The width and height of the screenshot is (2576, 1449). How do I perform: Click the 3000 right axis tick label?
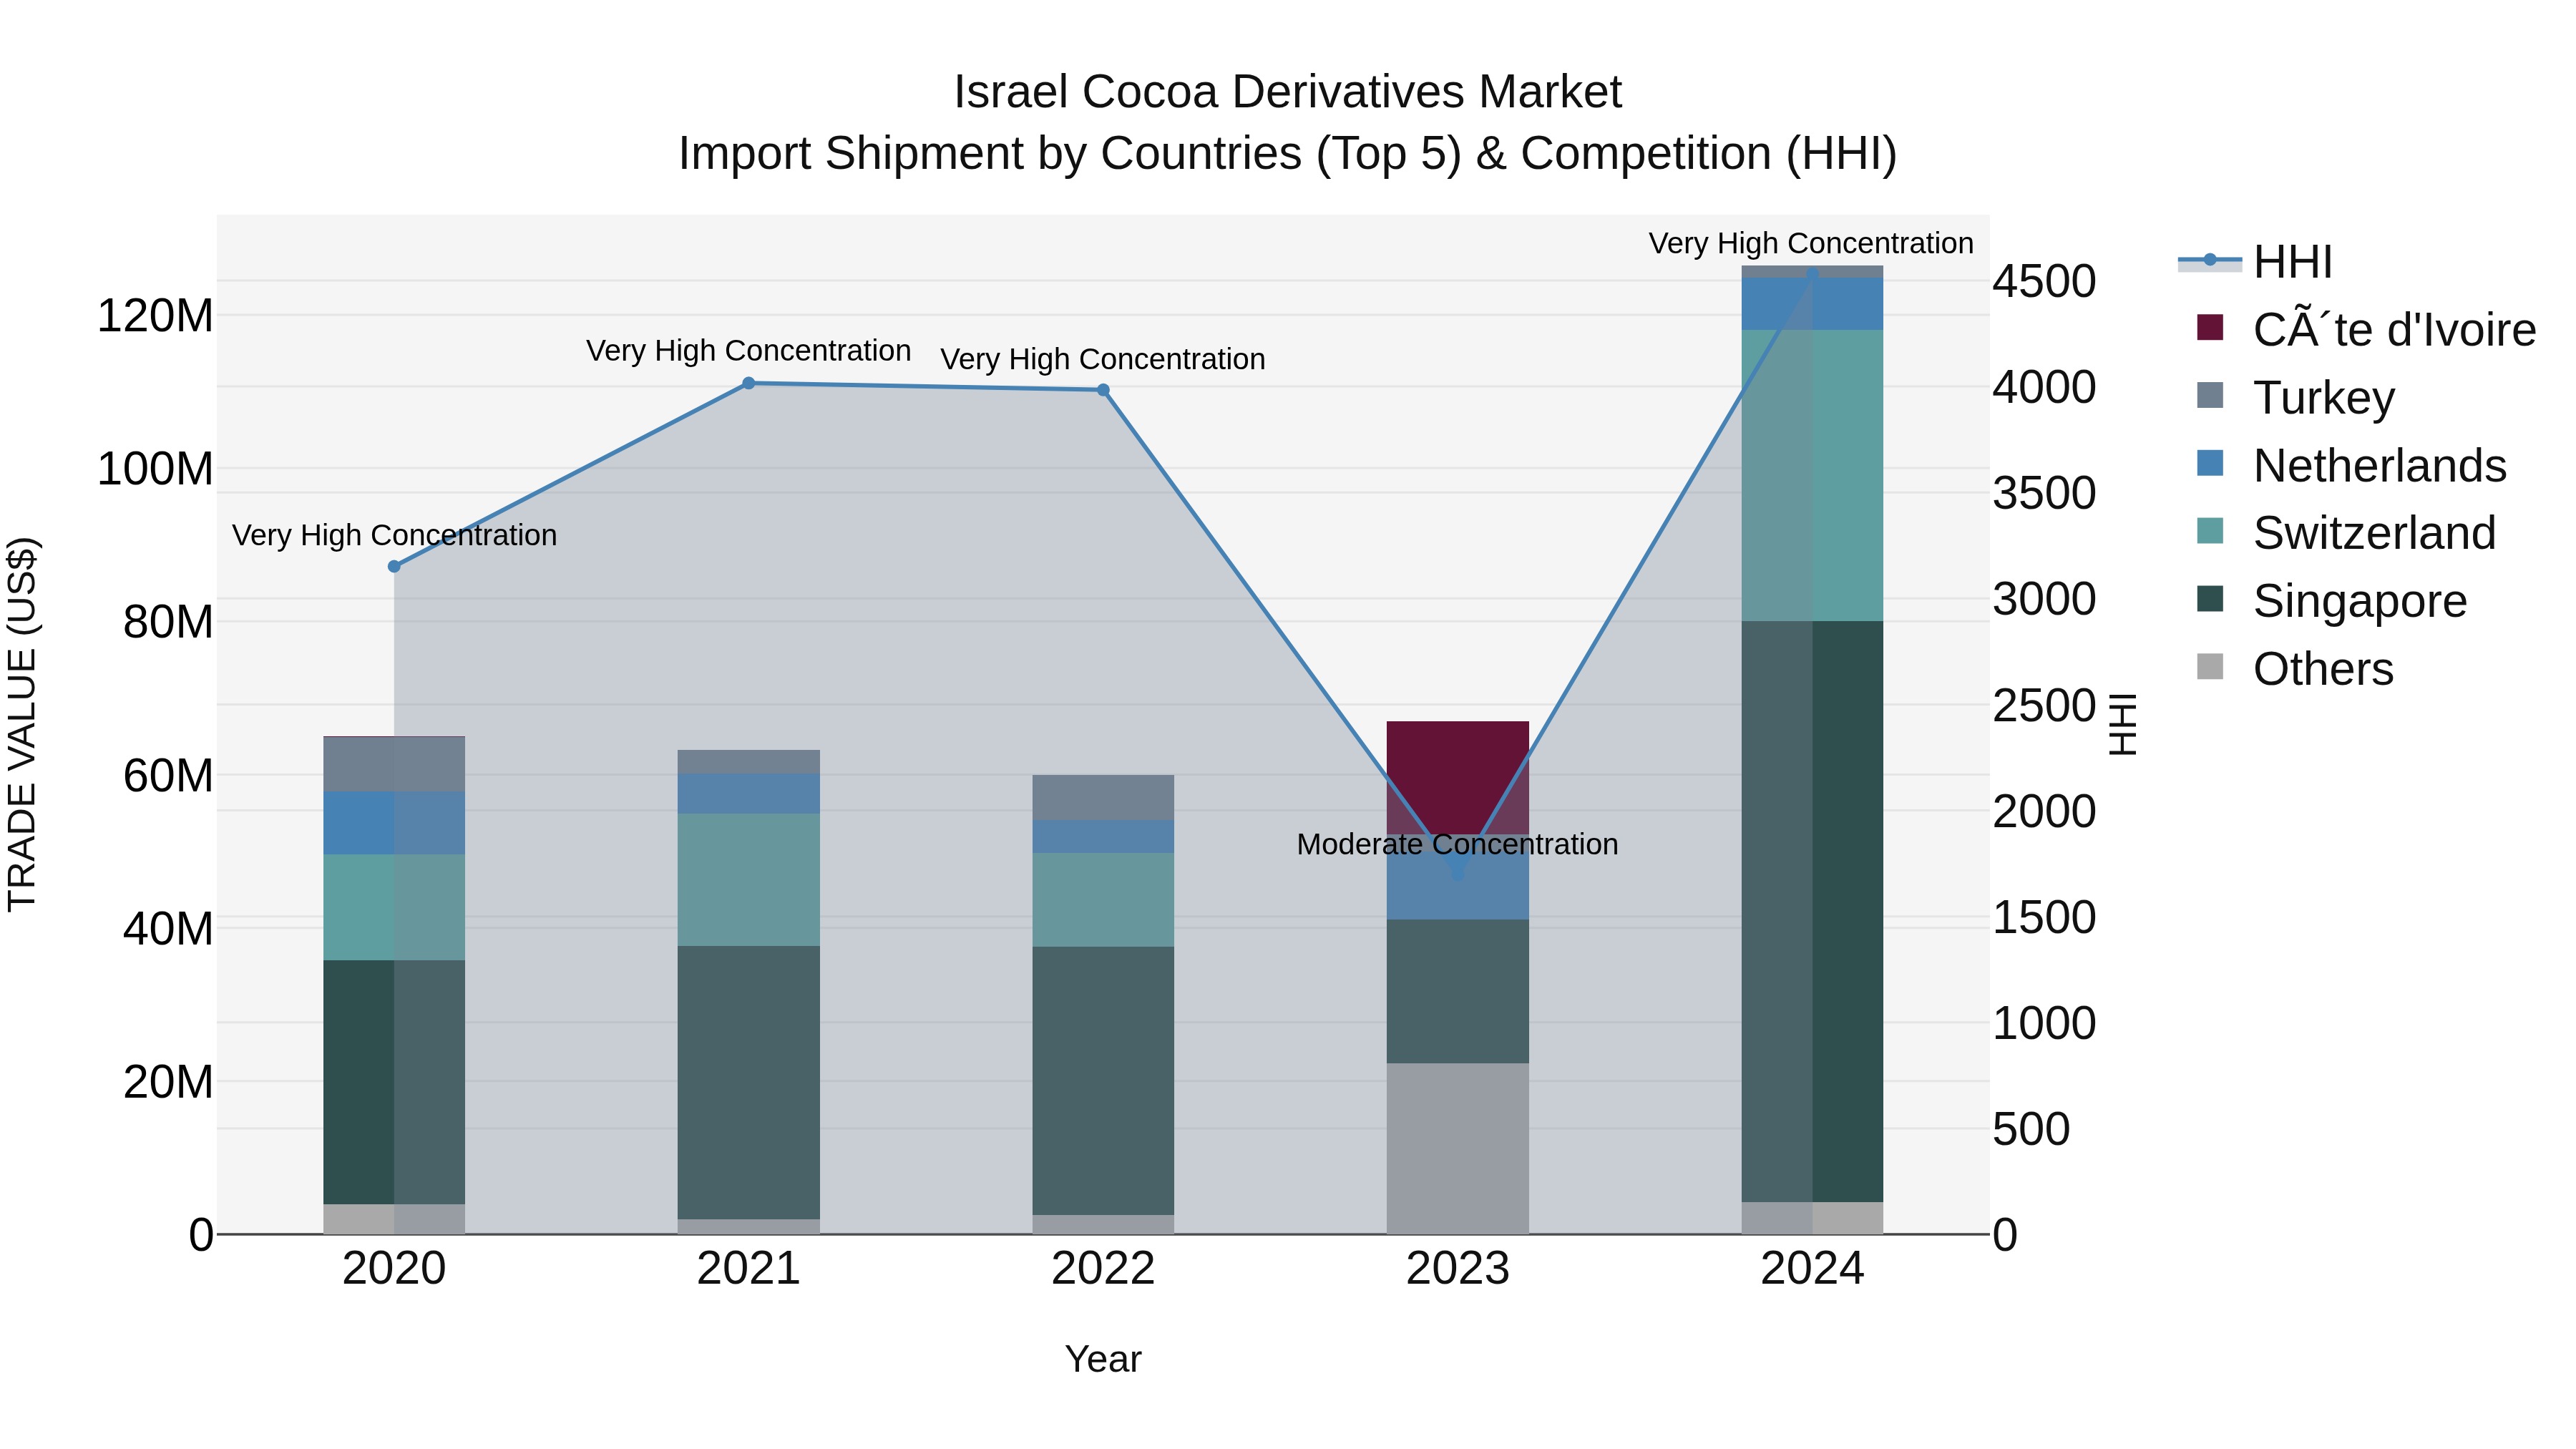point(2044,599)
